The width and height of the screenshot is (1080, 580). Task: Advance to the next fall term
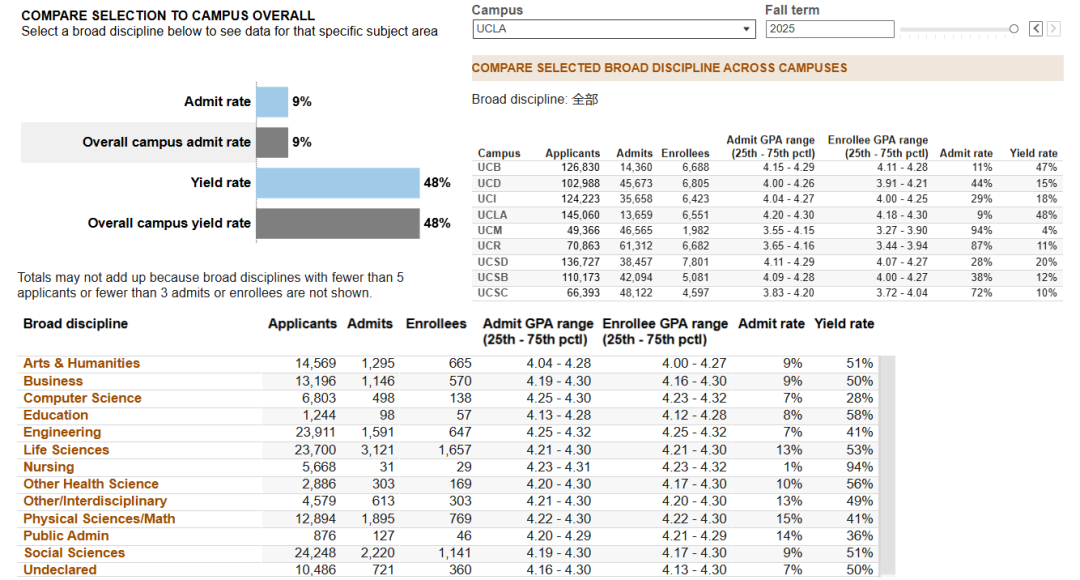1053,28
